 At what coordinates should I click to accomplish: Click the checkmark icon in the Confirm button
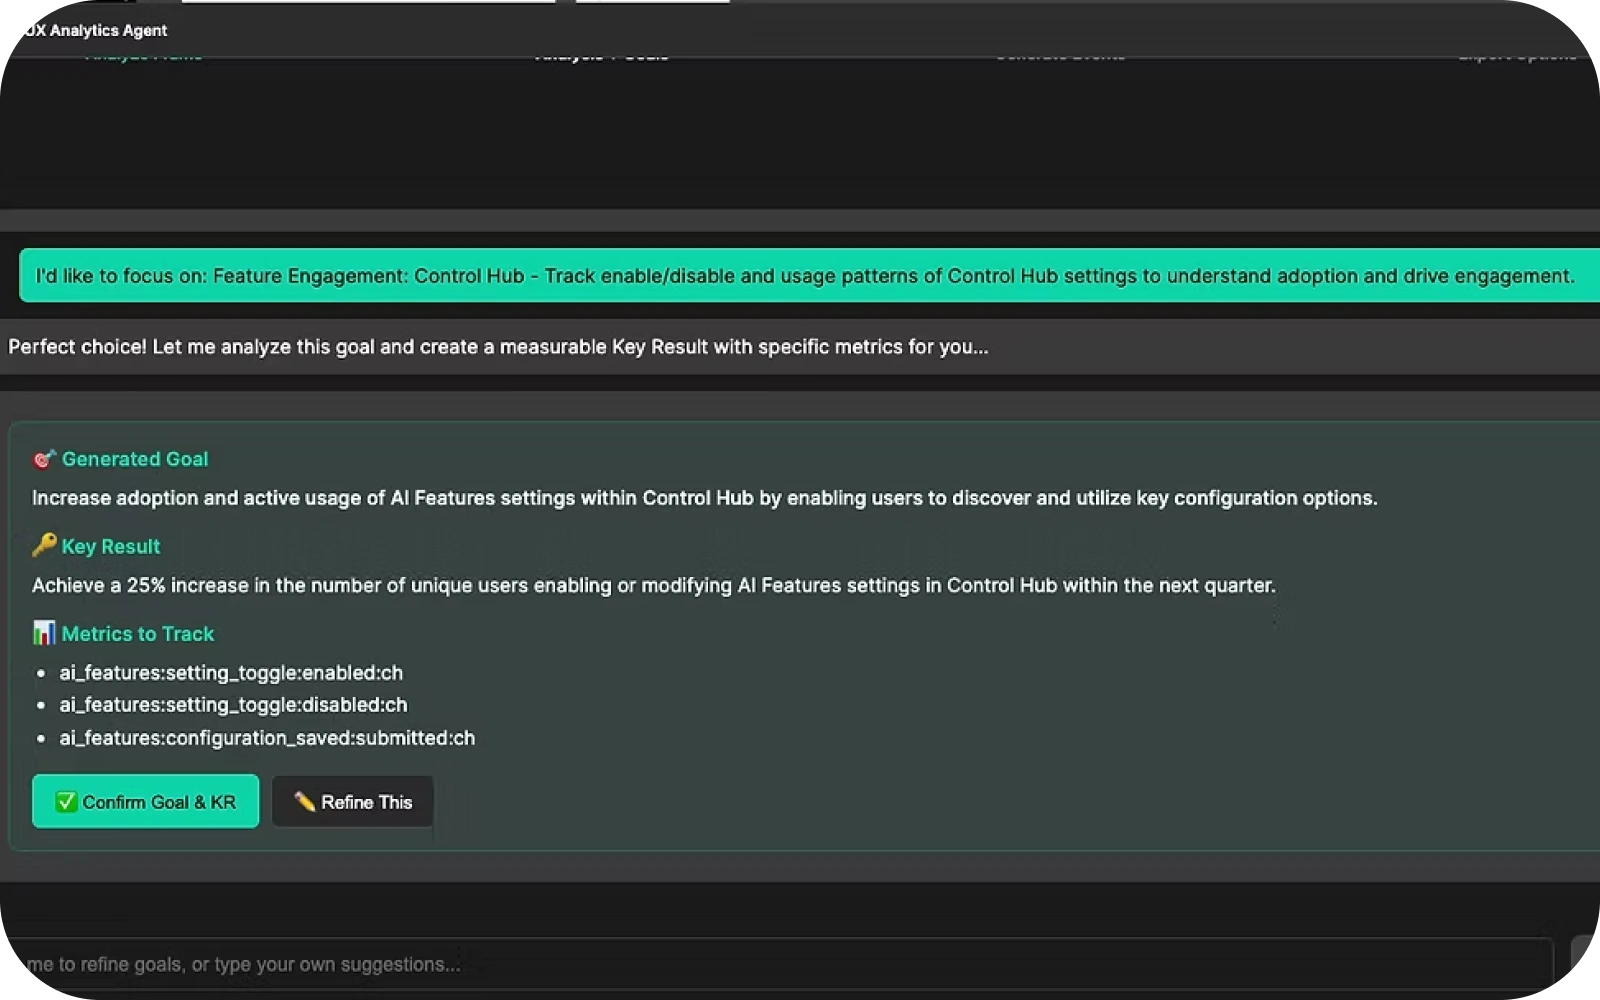click(x=66, y=802)
